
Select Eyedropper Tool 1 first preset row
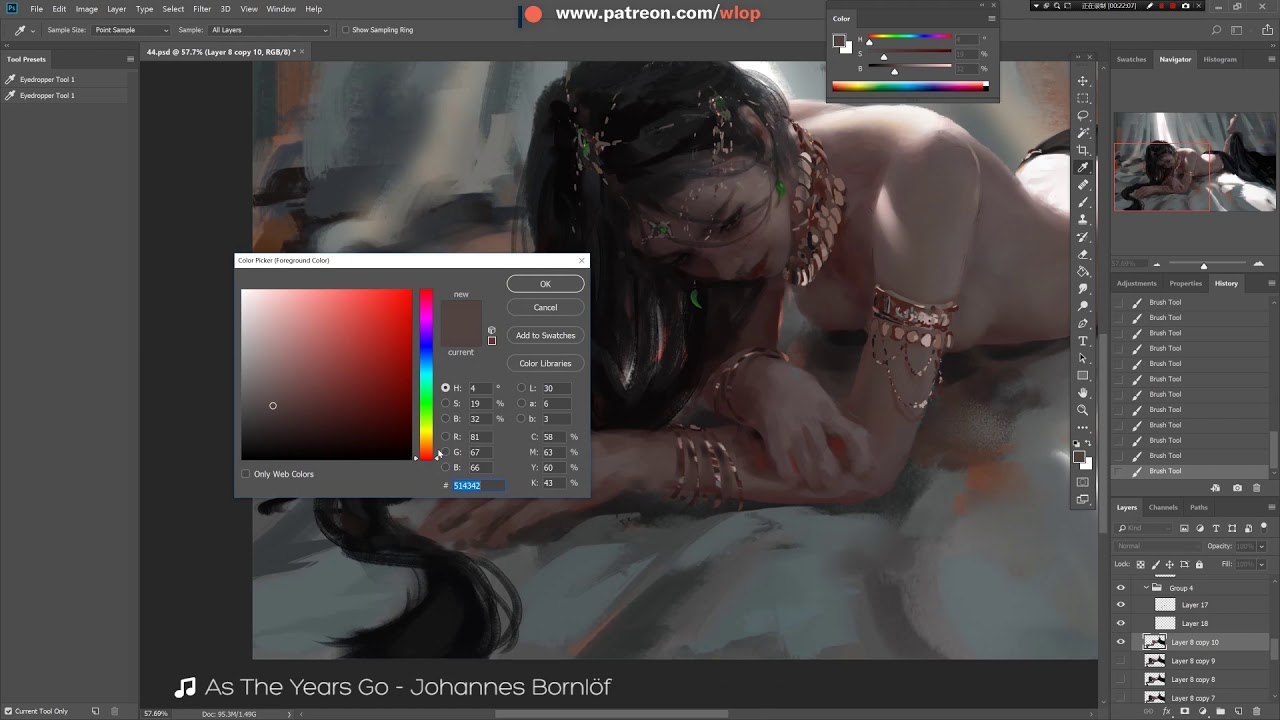pyautogui.click(x=64, y=79)
